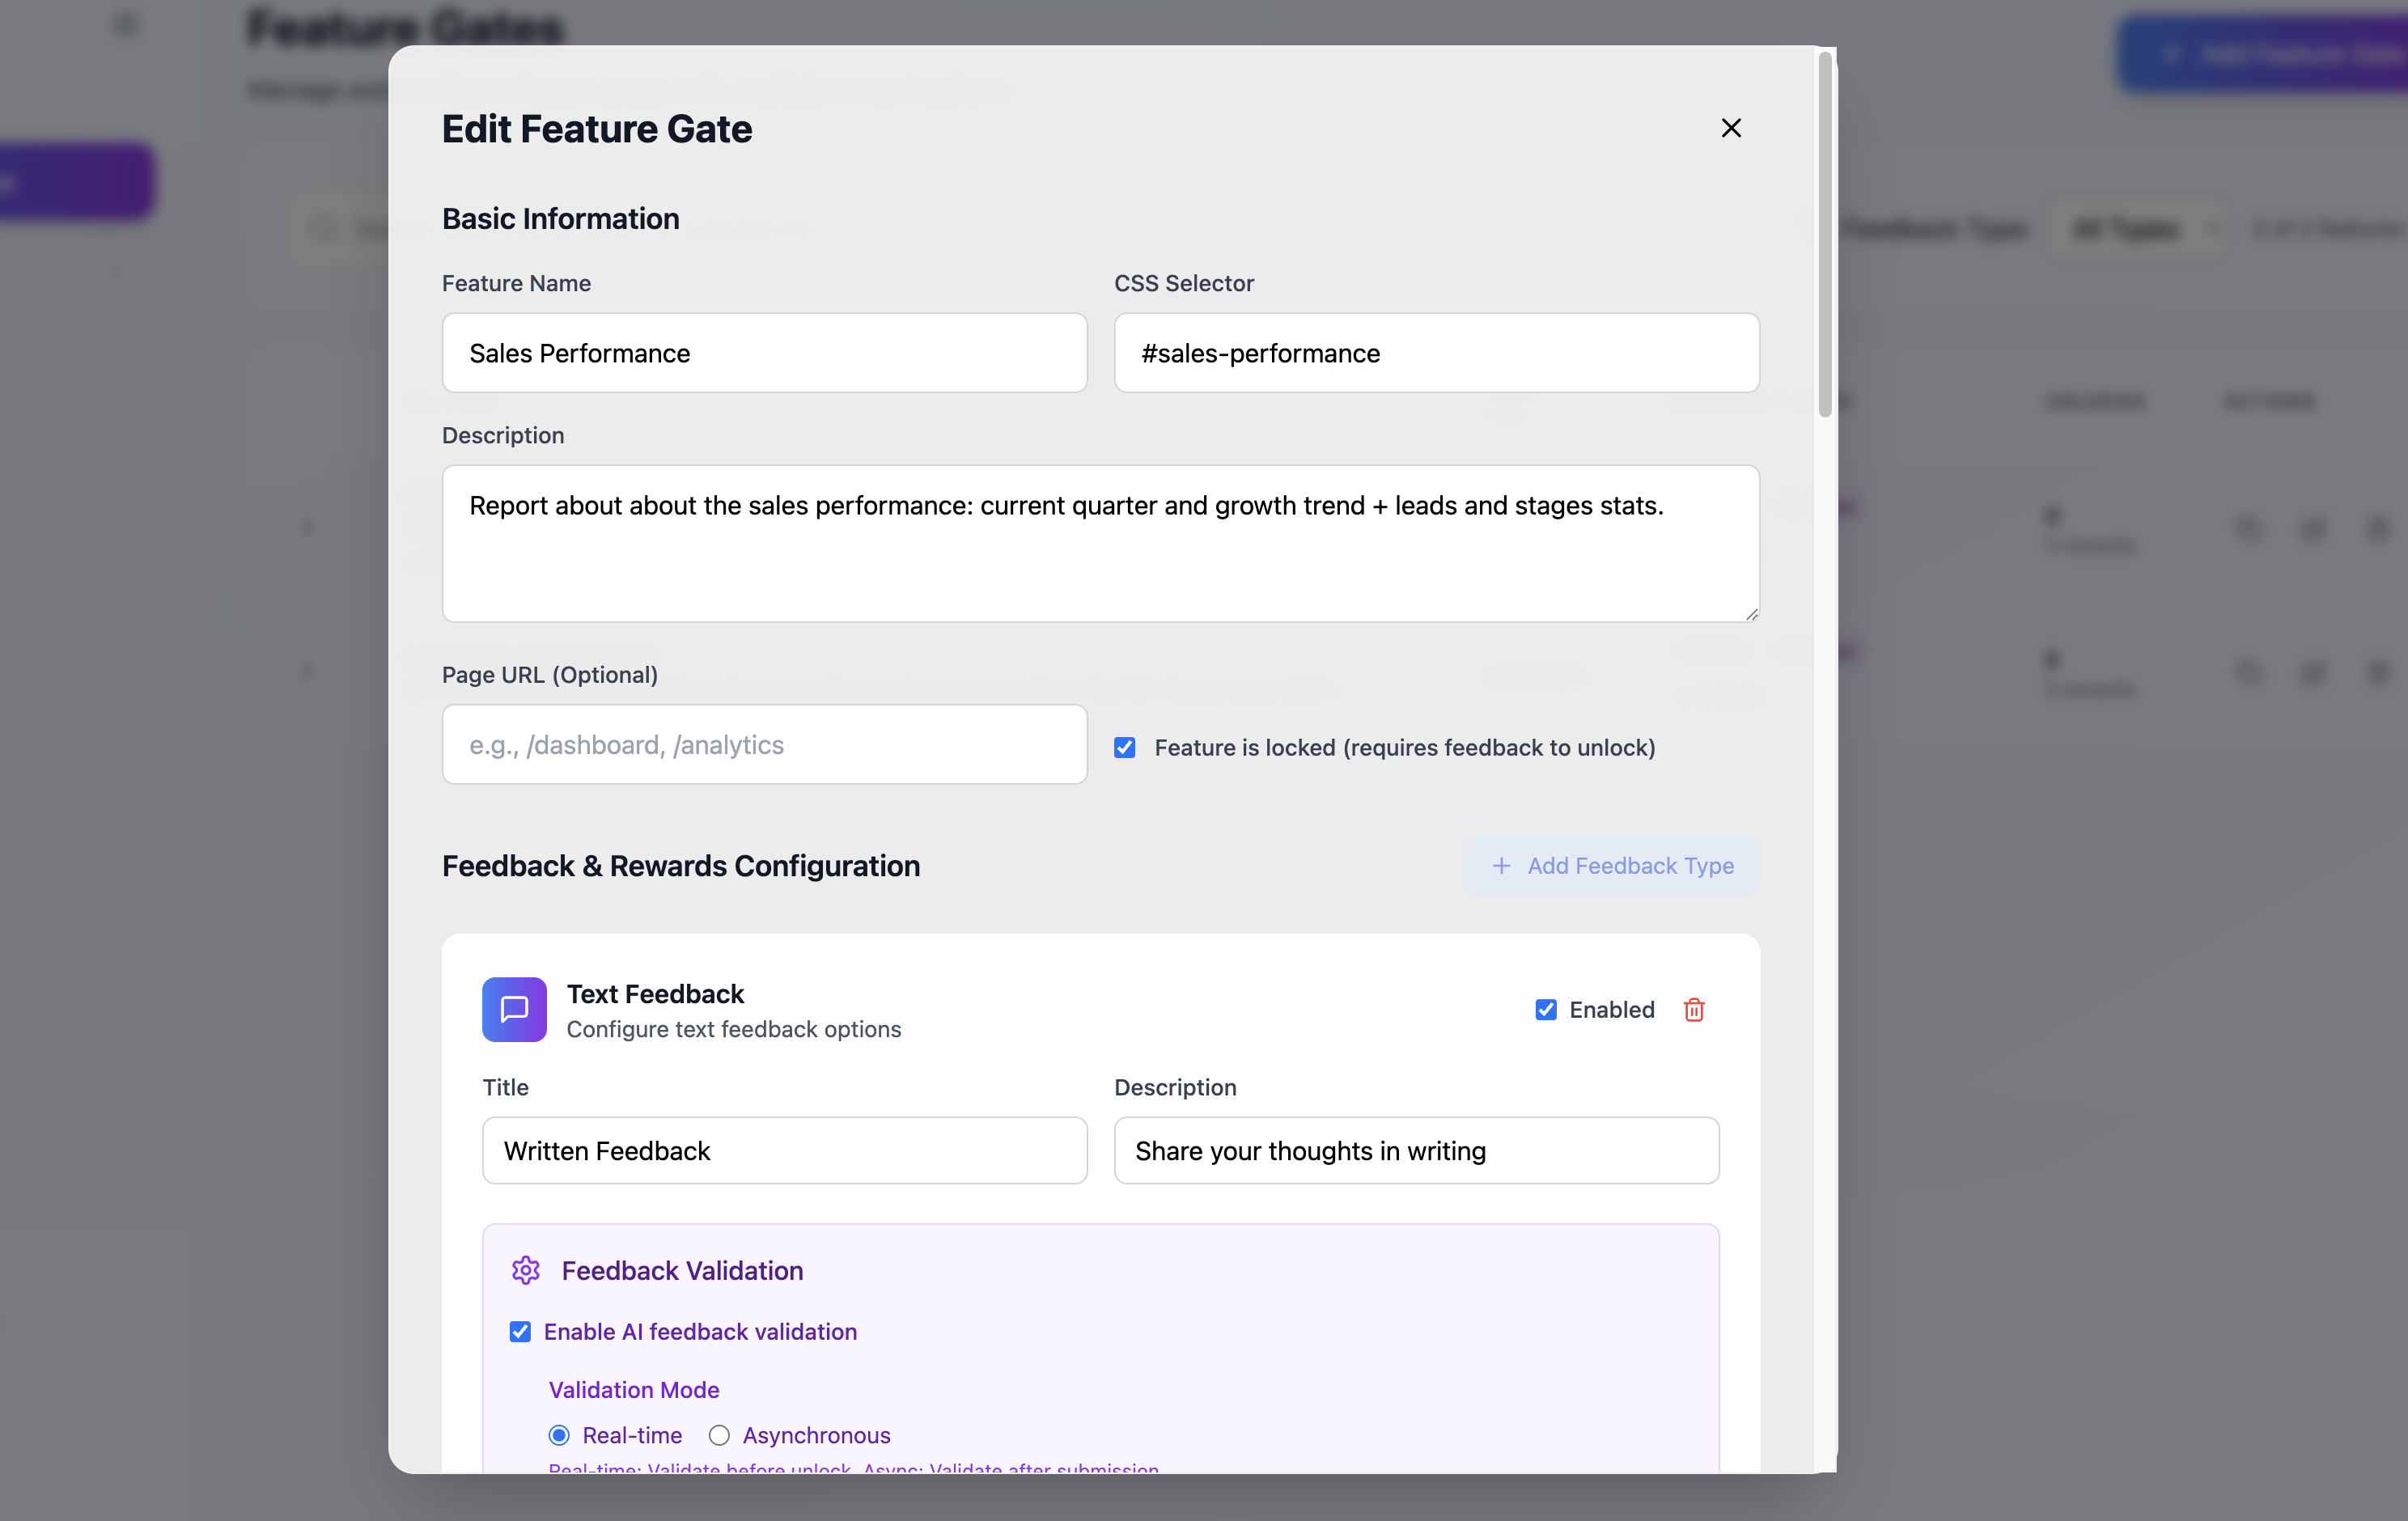Image resolution: width=2408 pixels, height=1521 pixels.
Task: Select the Real-time validation mode
Action: click(x=559, y=1436)
